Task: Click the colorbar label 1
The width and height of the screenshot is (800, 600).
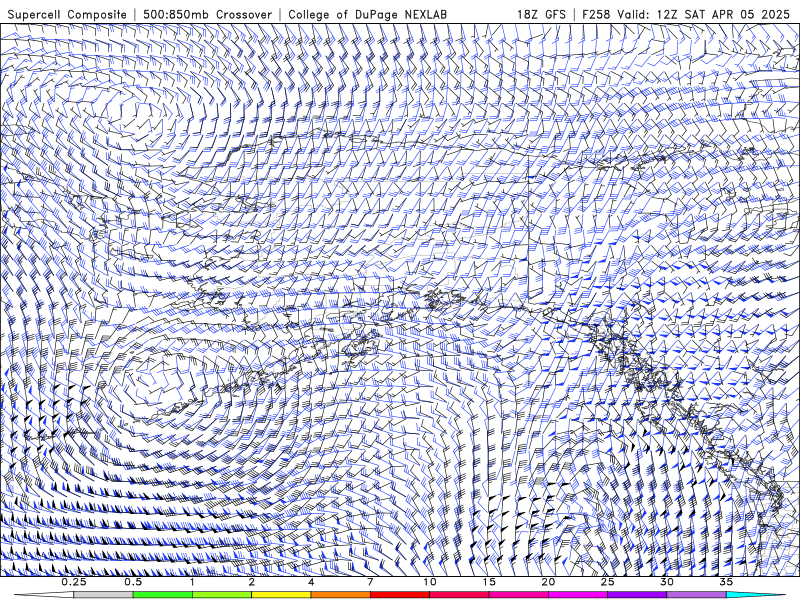Action: point(192,582)
